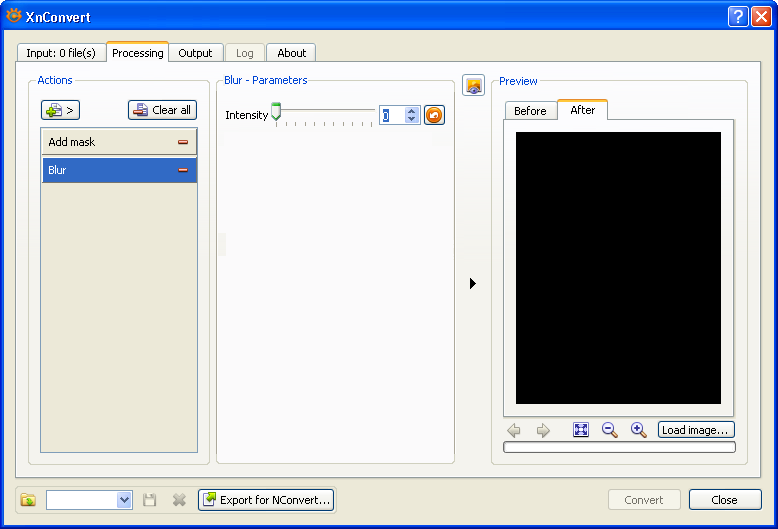778x529 pixels.
Task: Open the Processing tab
Action: coord(137,53)
